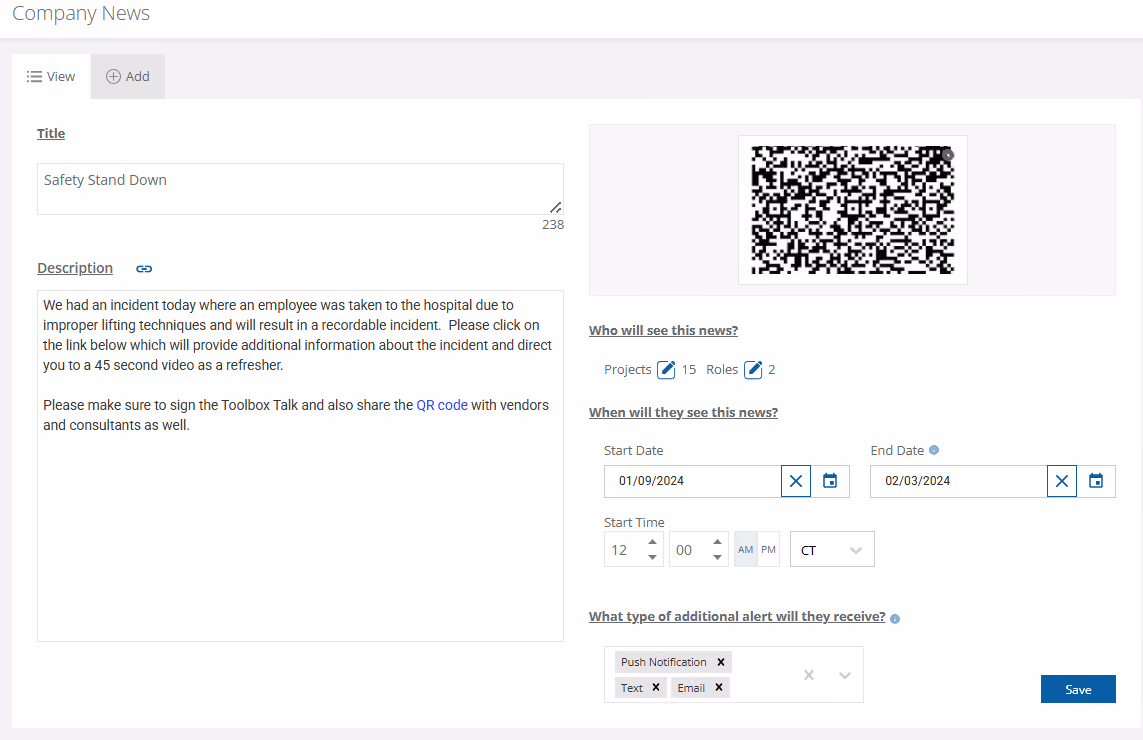Click the Title label

point(51,133)
